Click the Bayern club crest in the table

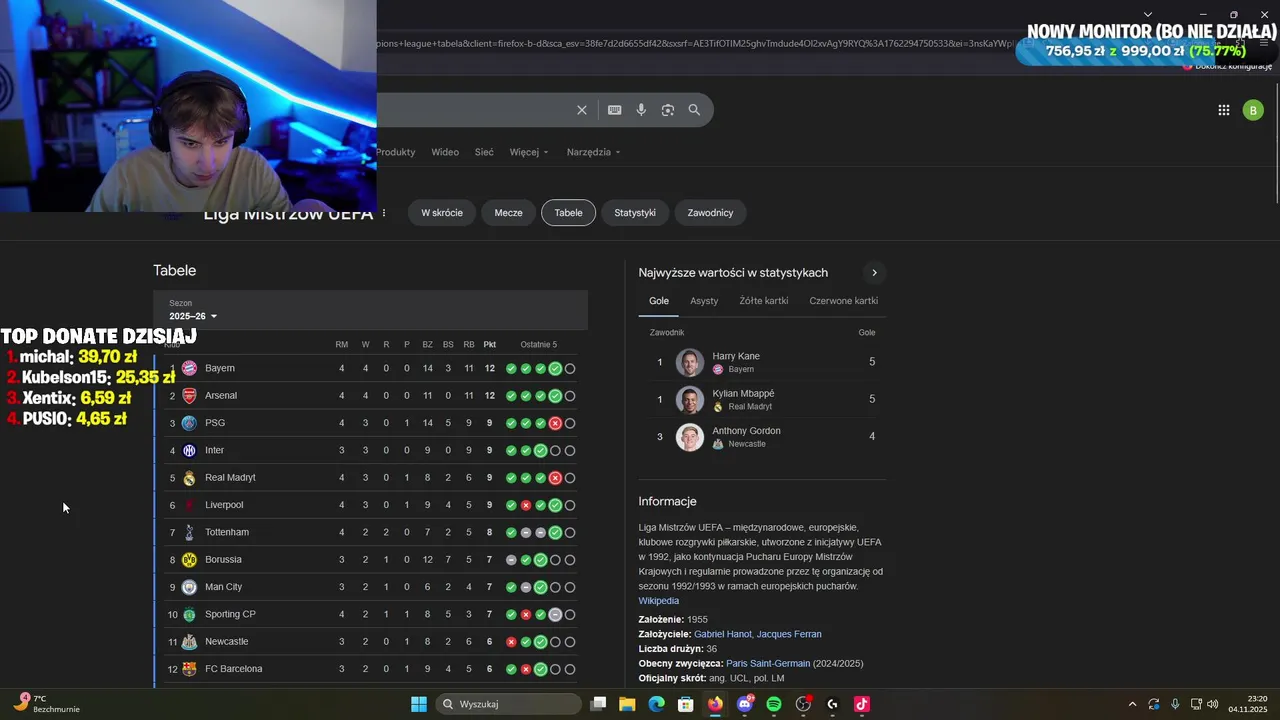189,368
